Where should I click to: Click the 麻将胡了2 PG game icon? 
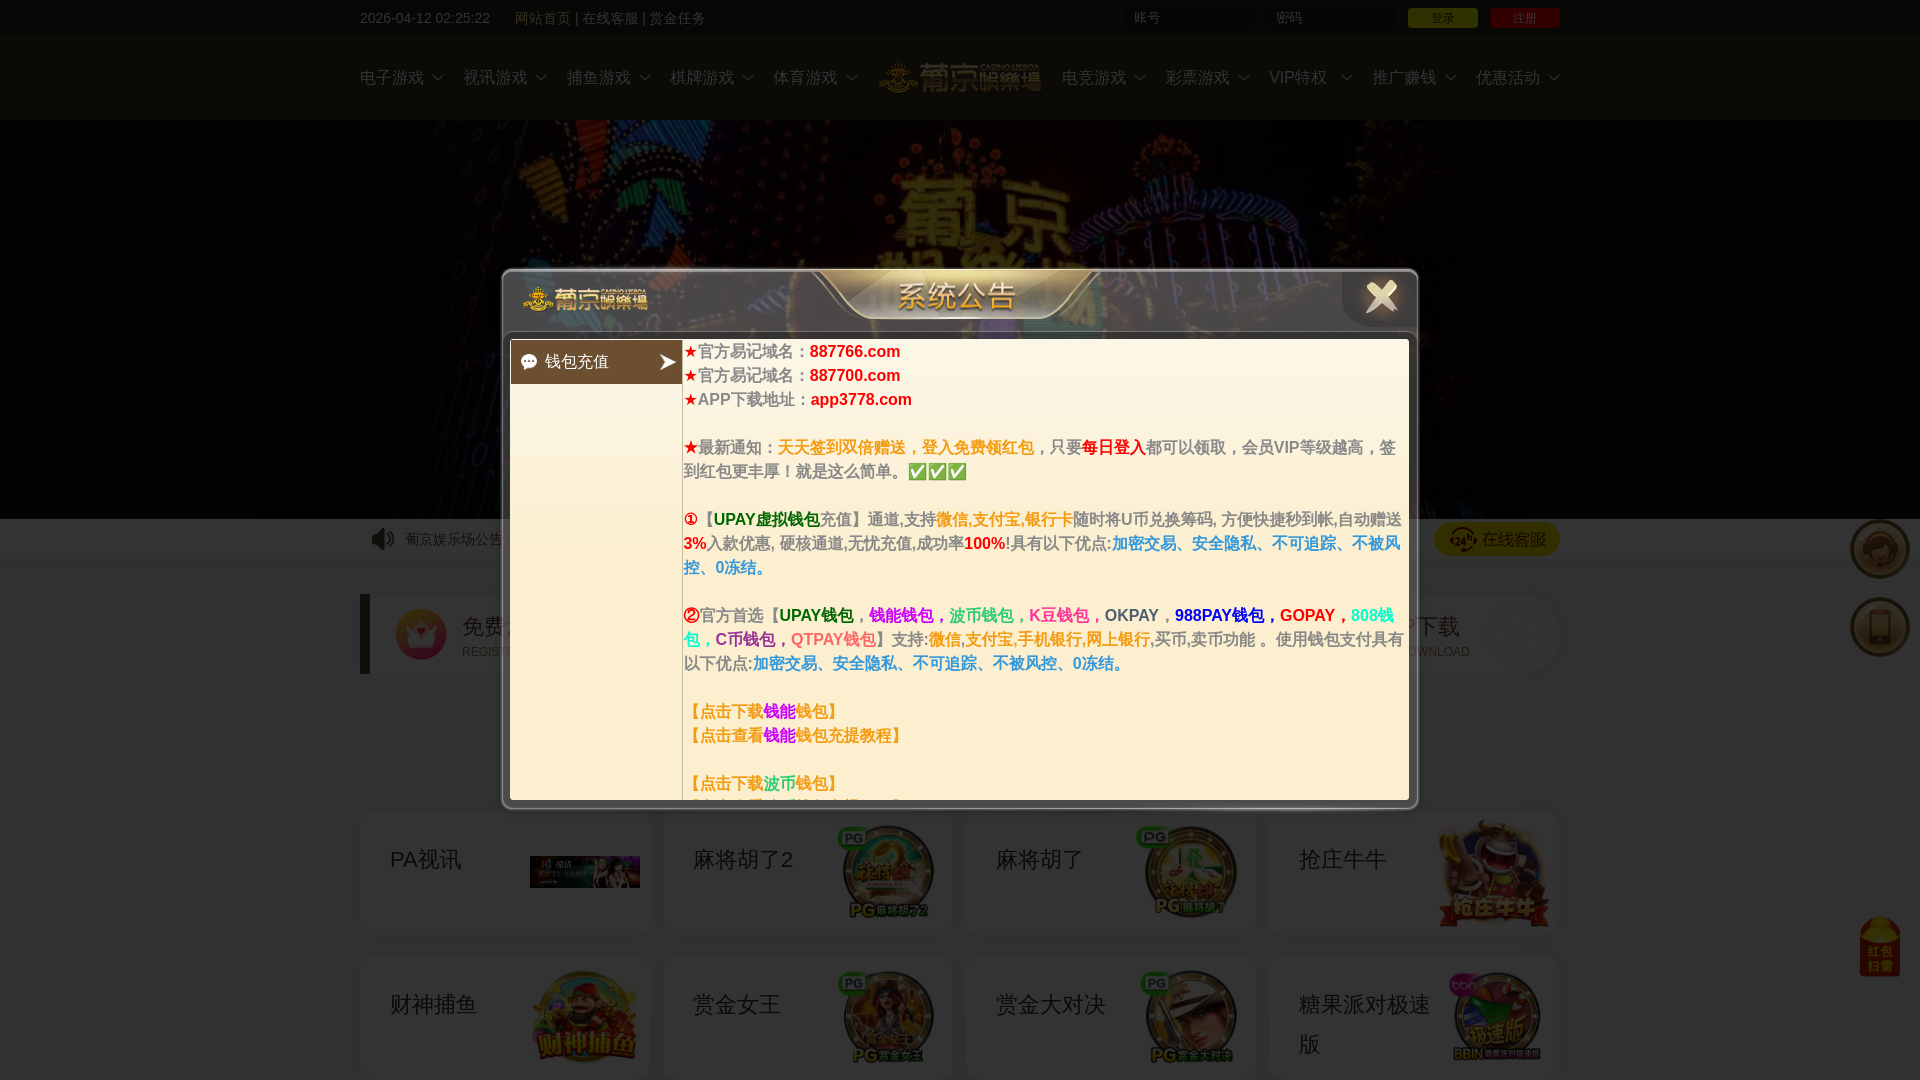coord(887,872)
